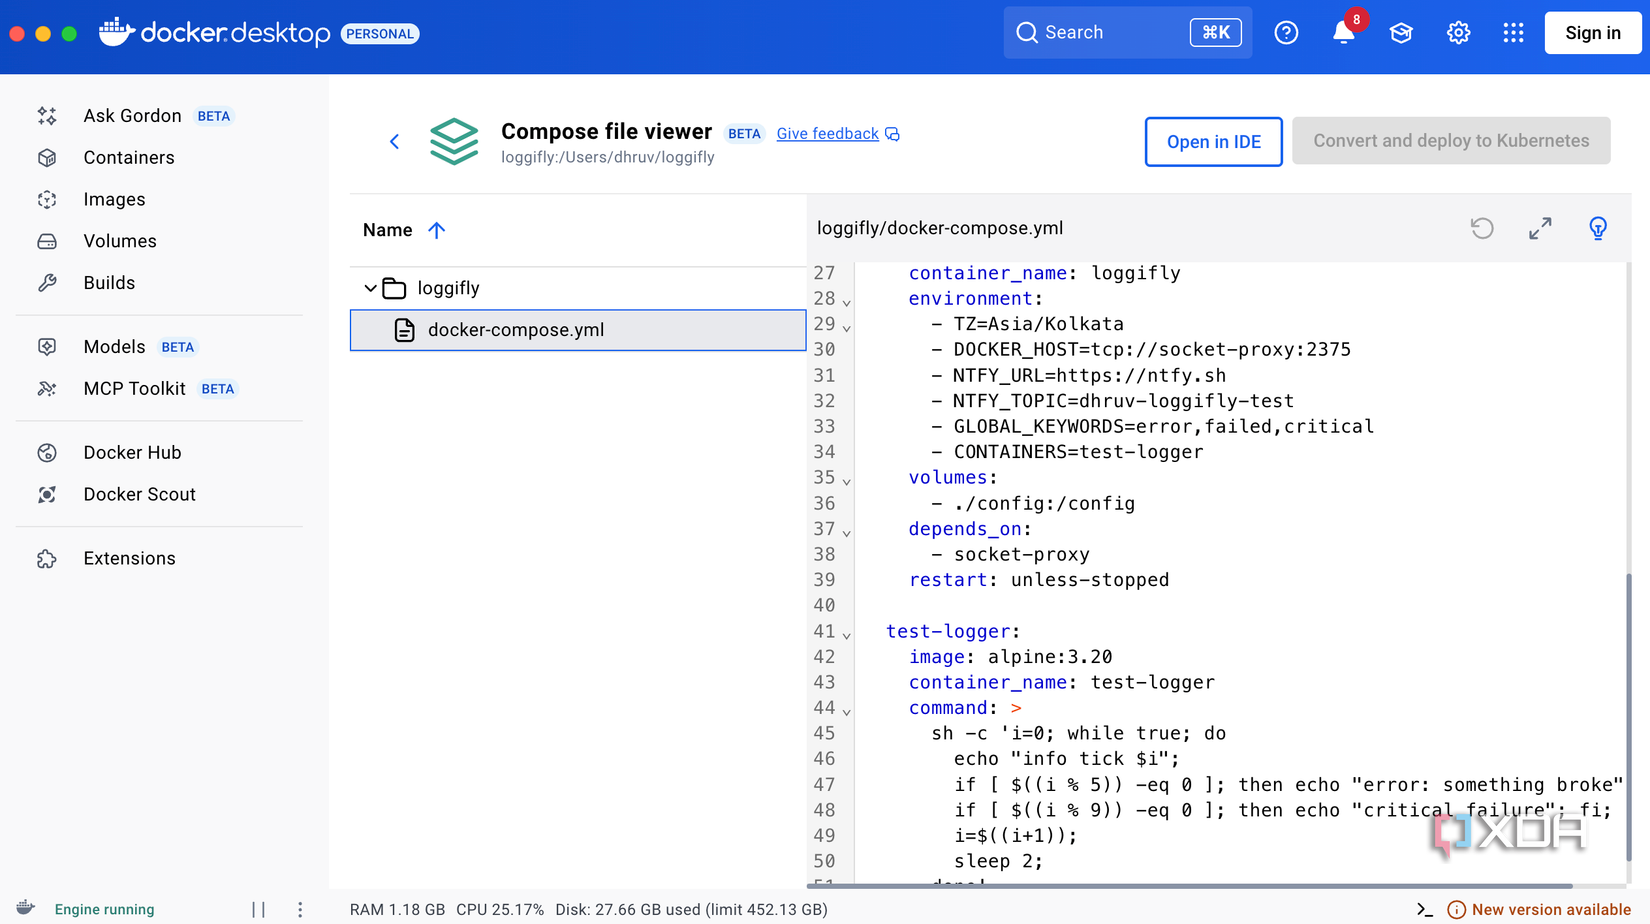Open Docker Desktop settings gear
The image size is (1650, 924).
click(1458, 33)
